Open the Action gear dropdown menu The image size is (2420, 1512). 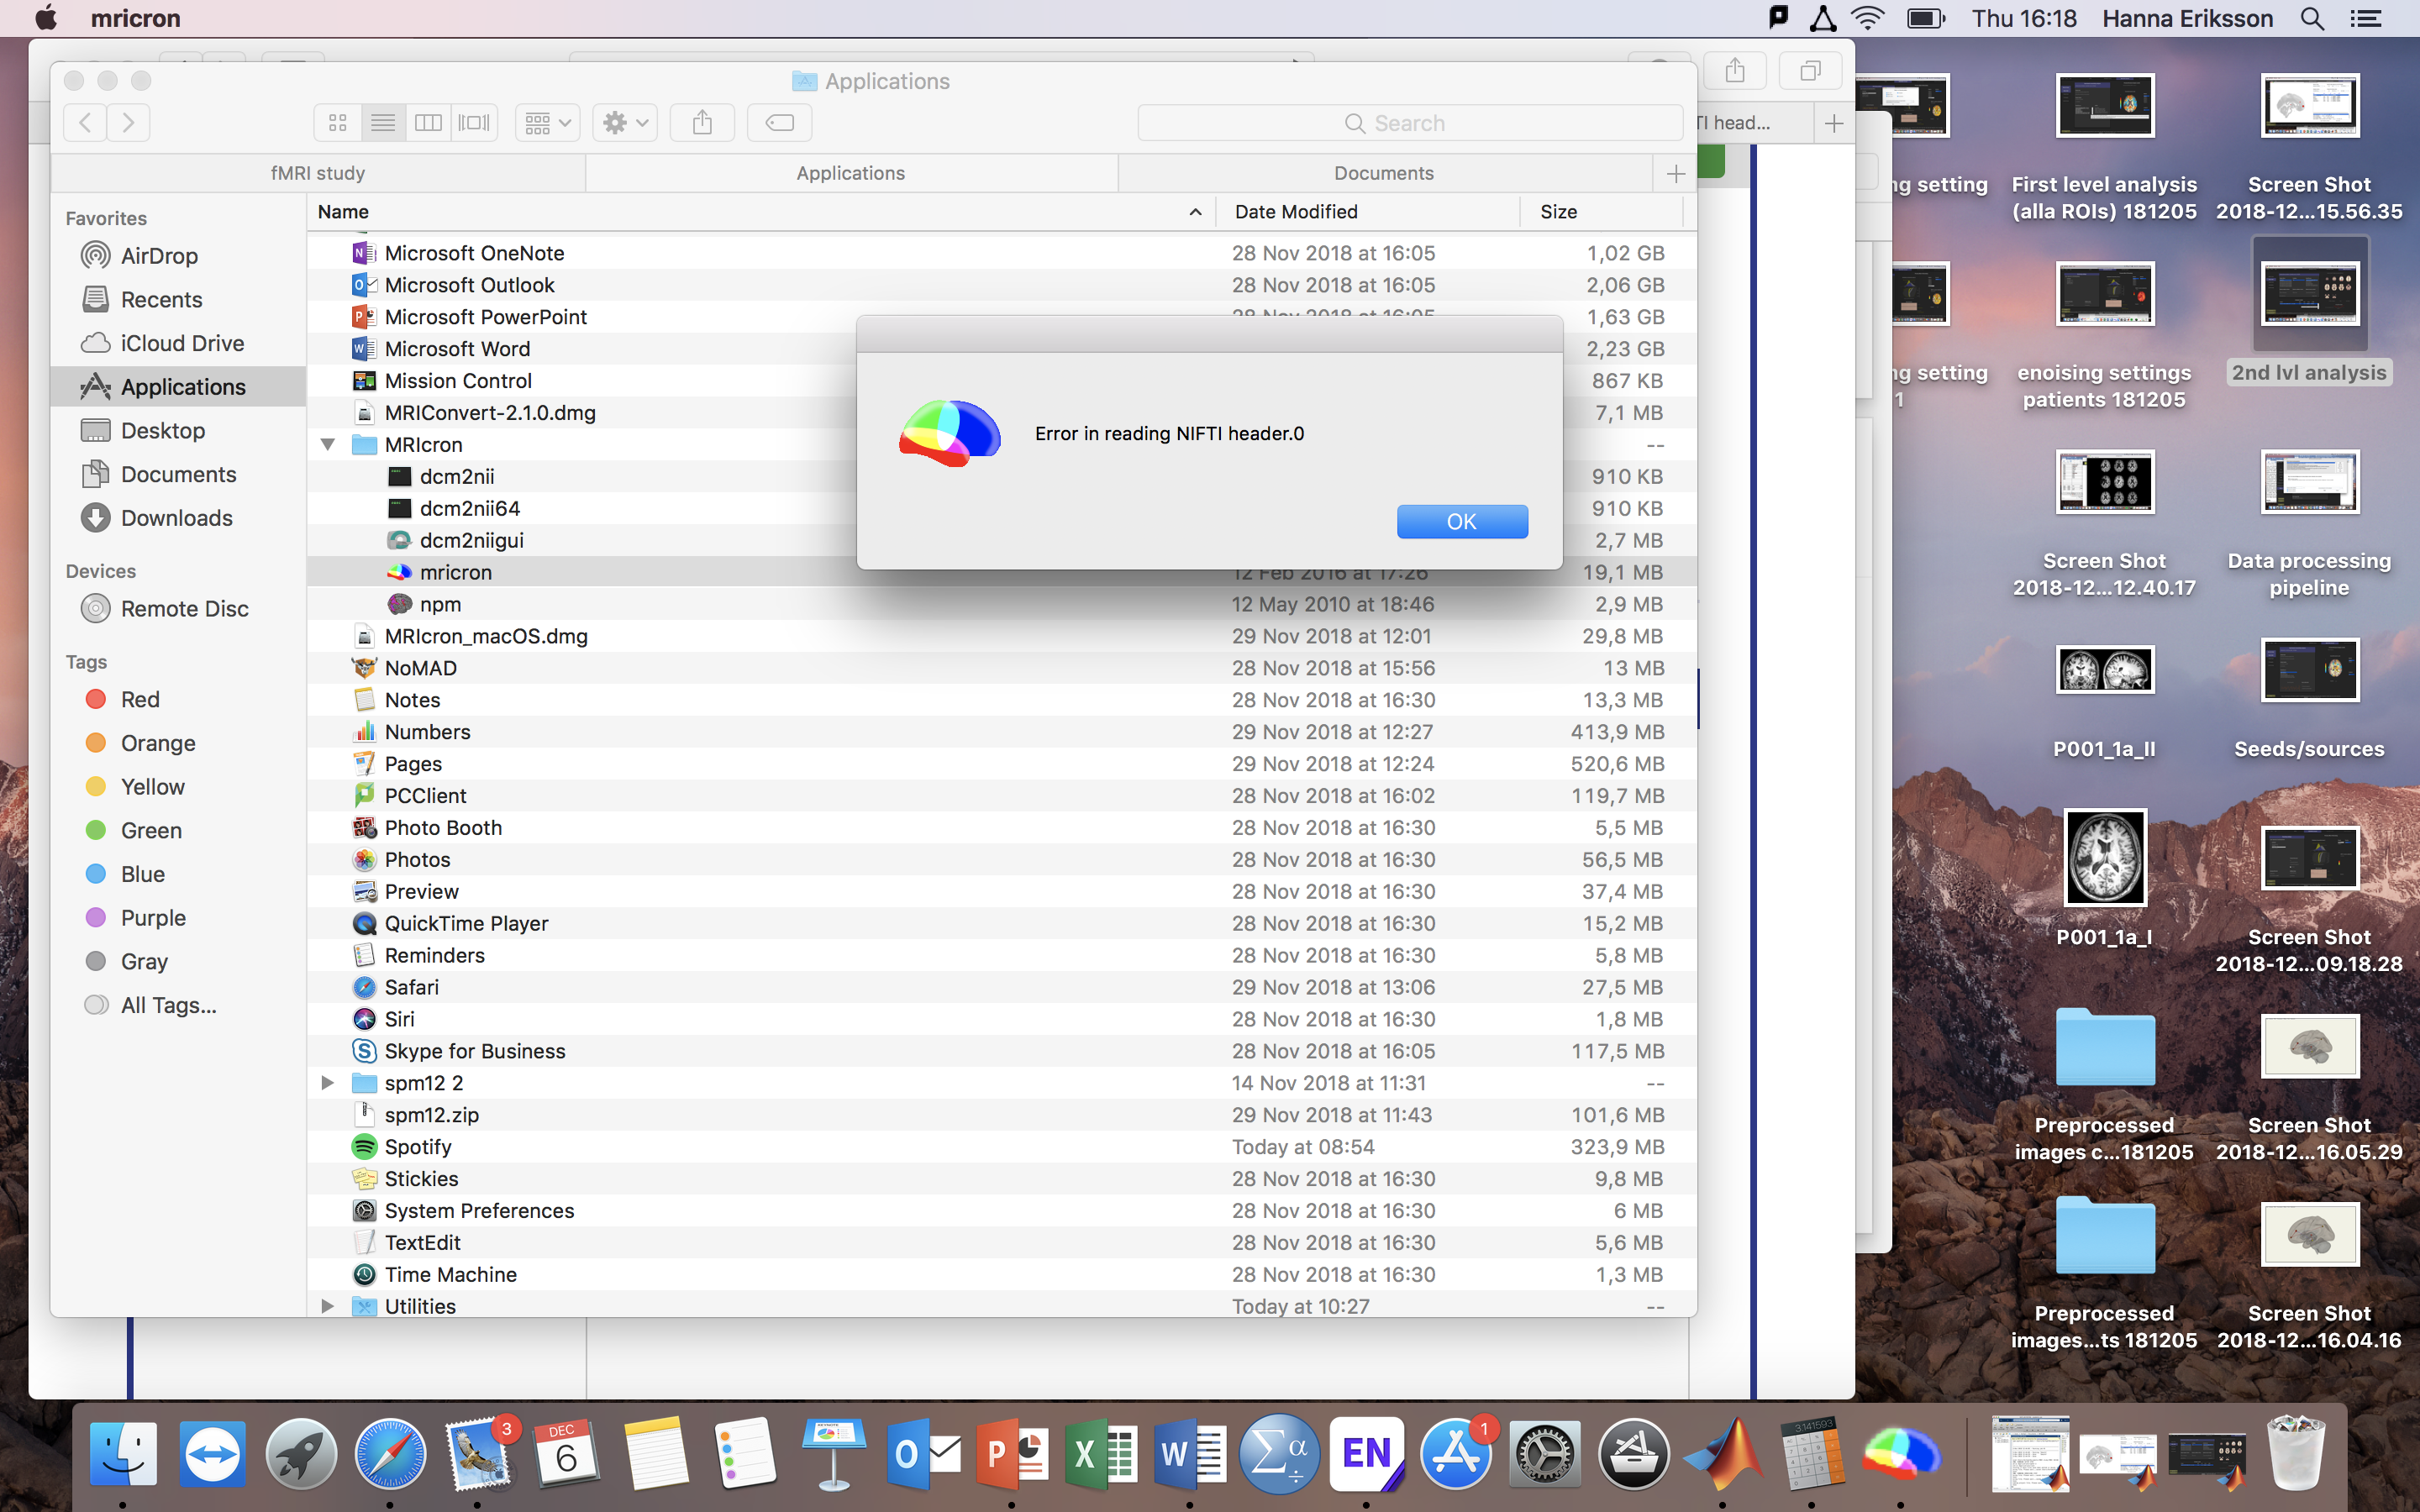pyautogui.click(x=625, y=123)
